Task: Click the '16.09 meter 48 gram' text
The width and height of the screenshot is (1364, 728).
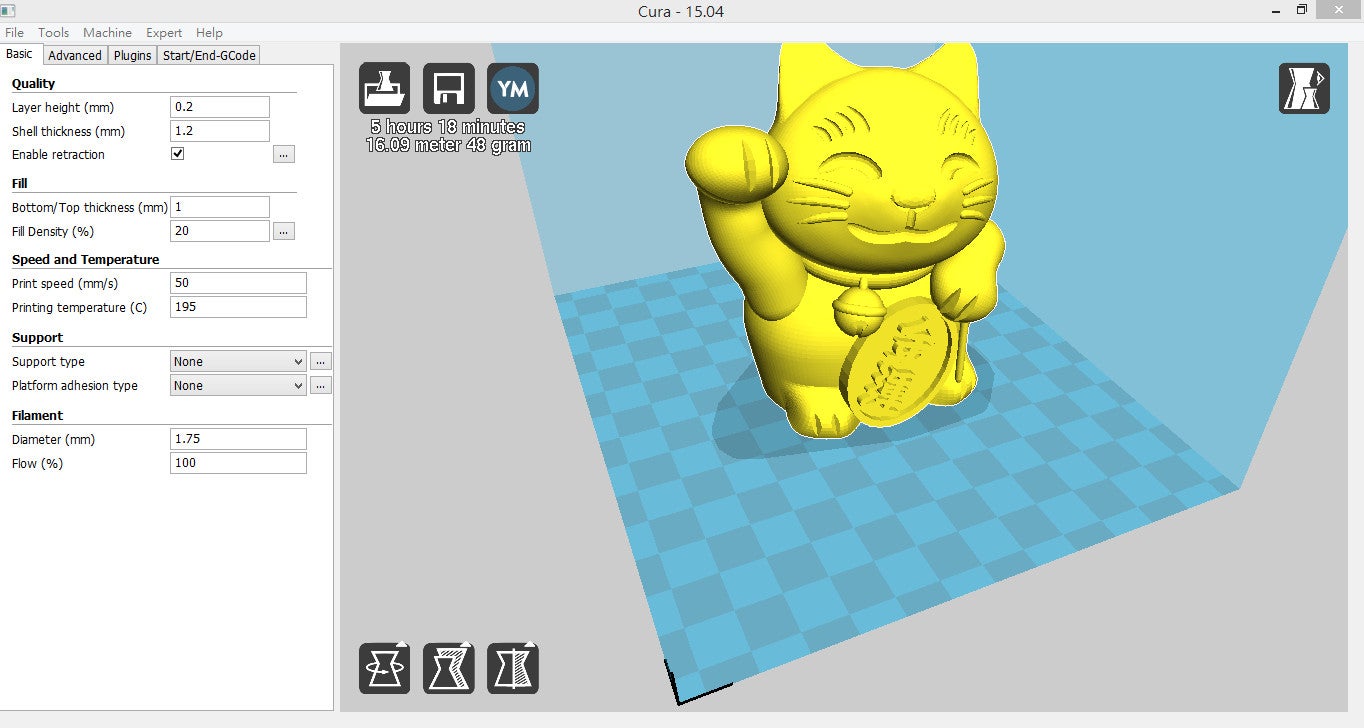Action: [x=448, y=145]
